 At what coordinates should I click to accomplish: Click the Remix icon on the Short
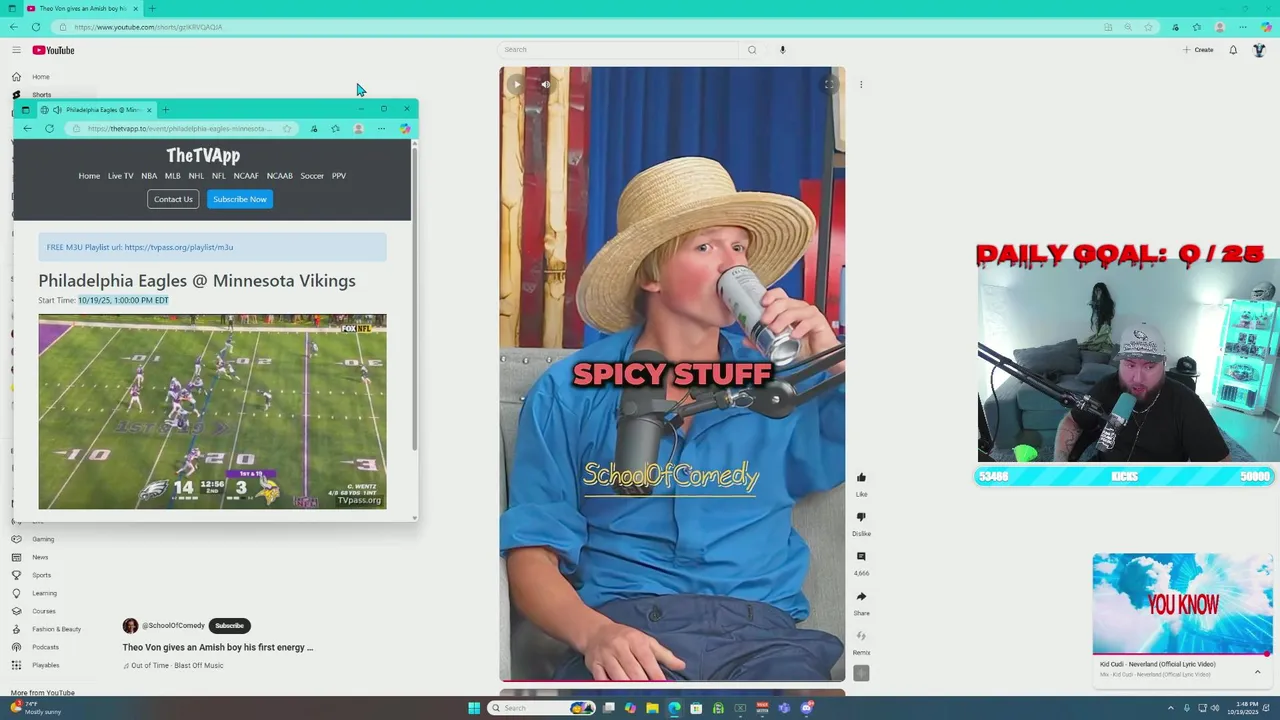point(861,636)
